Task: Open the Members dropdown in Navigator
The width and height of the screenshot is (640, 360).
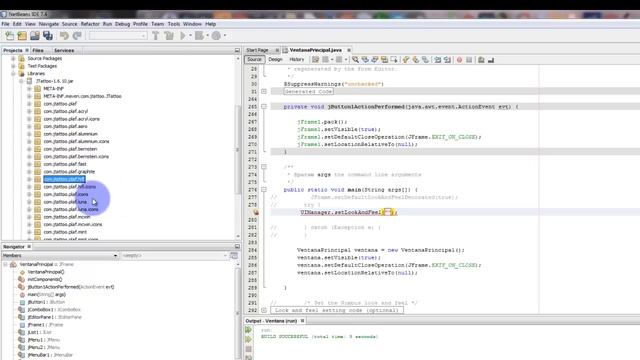Action: point(115,256)
